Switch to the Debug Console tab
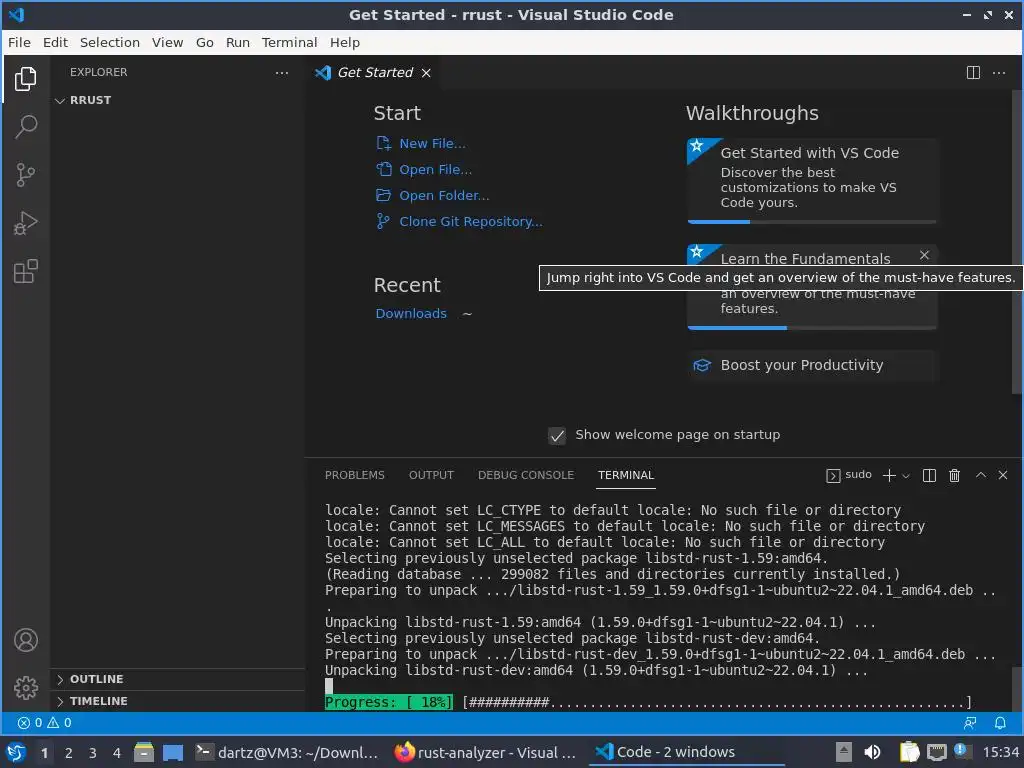This screenshot has height=768, width=1024. (x=526, y=475)
